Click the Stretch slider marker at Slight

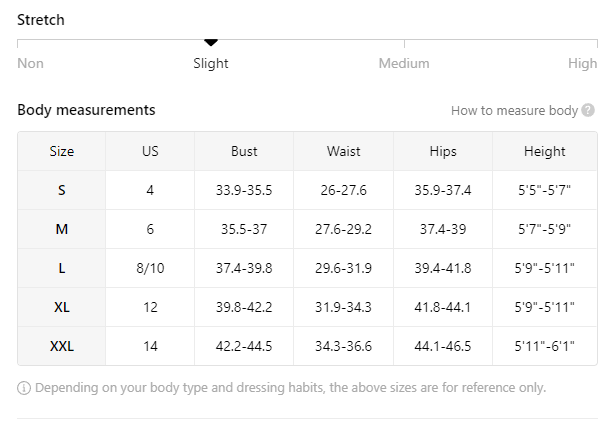(210, 42)
